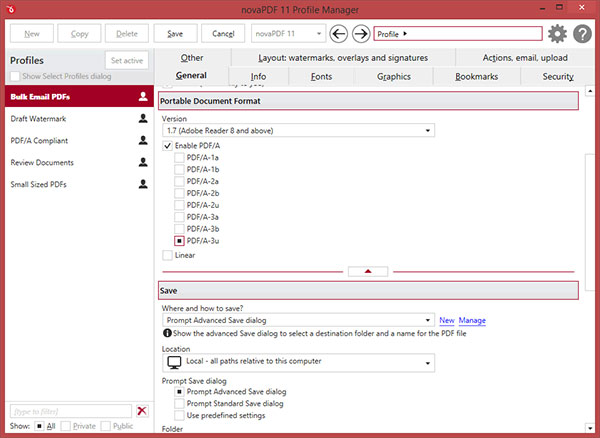Clear the filter with the red X icon
The height and width of the screenshot is (438, 600).
point(142,411)
